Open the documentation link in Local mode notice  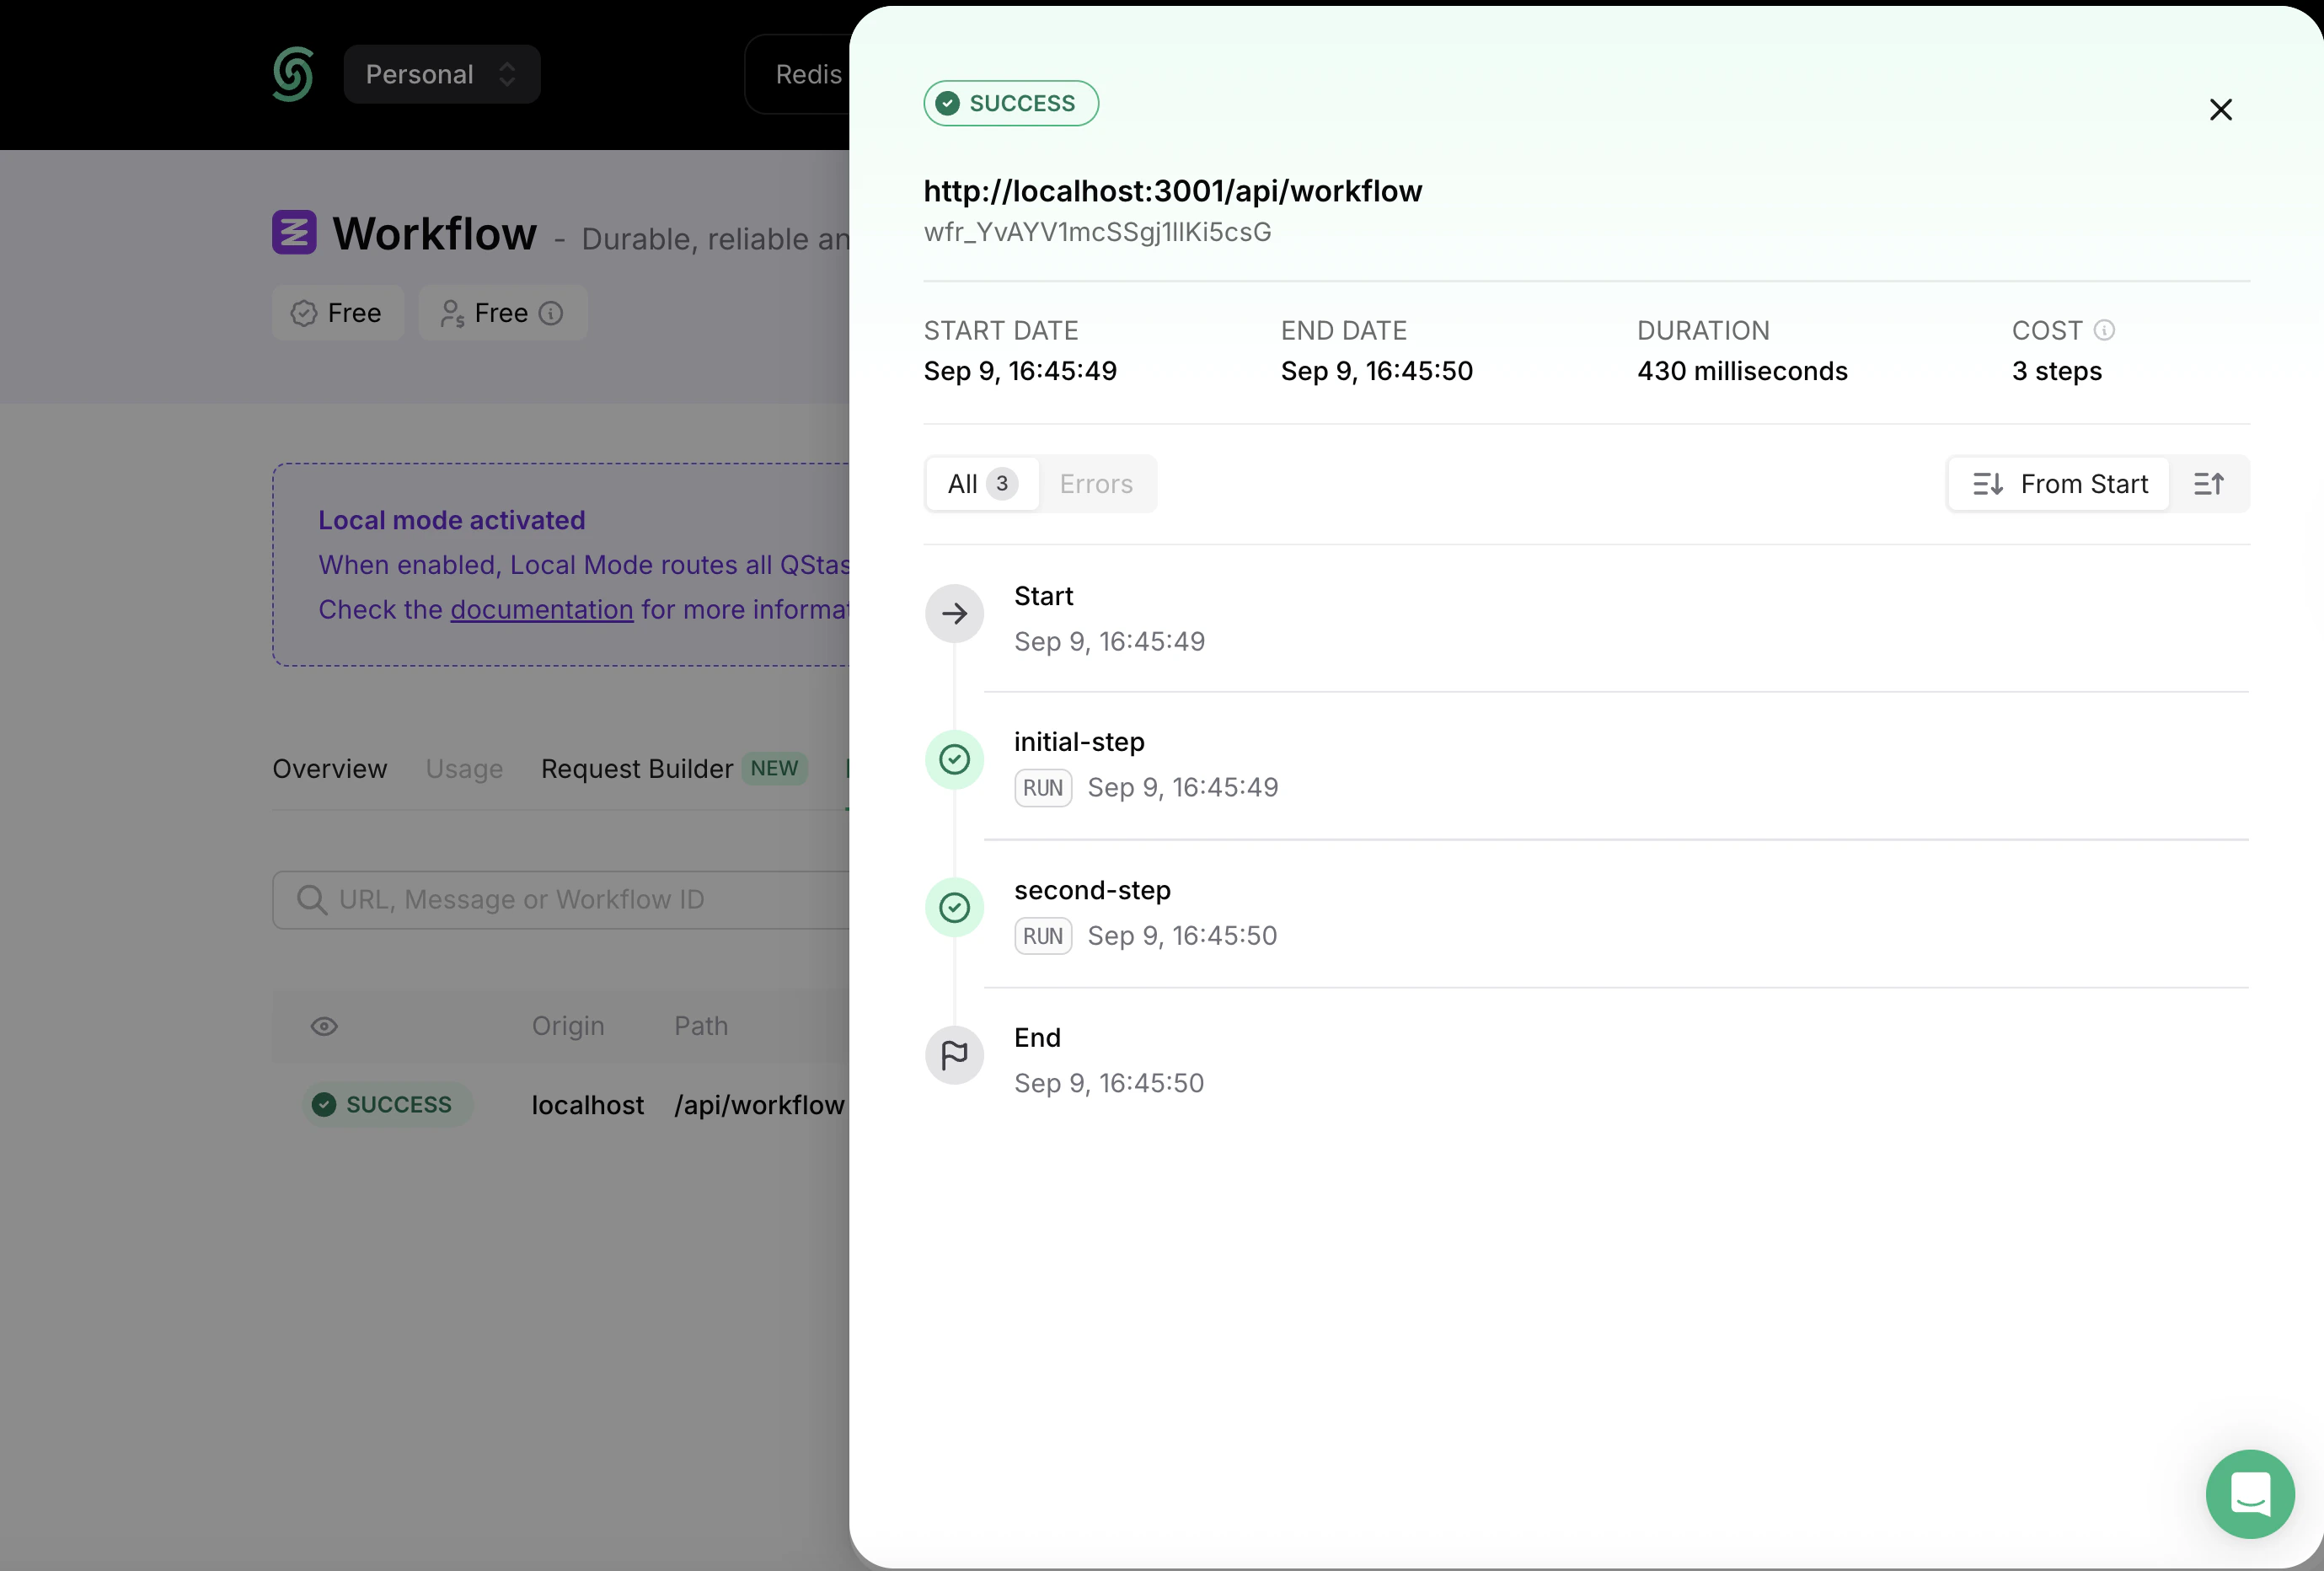540,609
